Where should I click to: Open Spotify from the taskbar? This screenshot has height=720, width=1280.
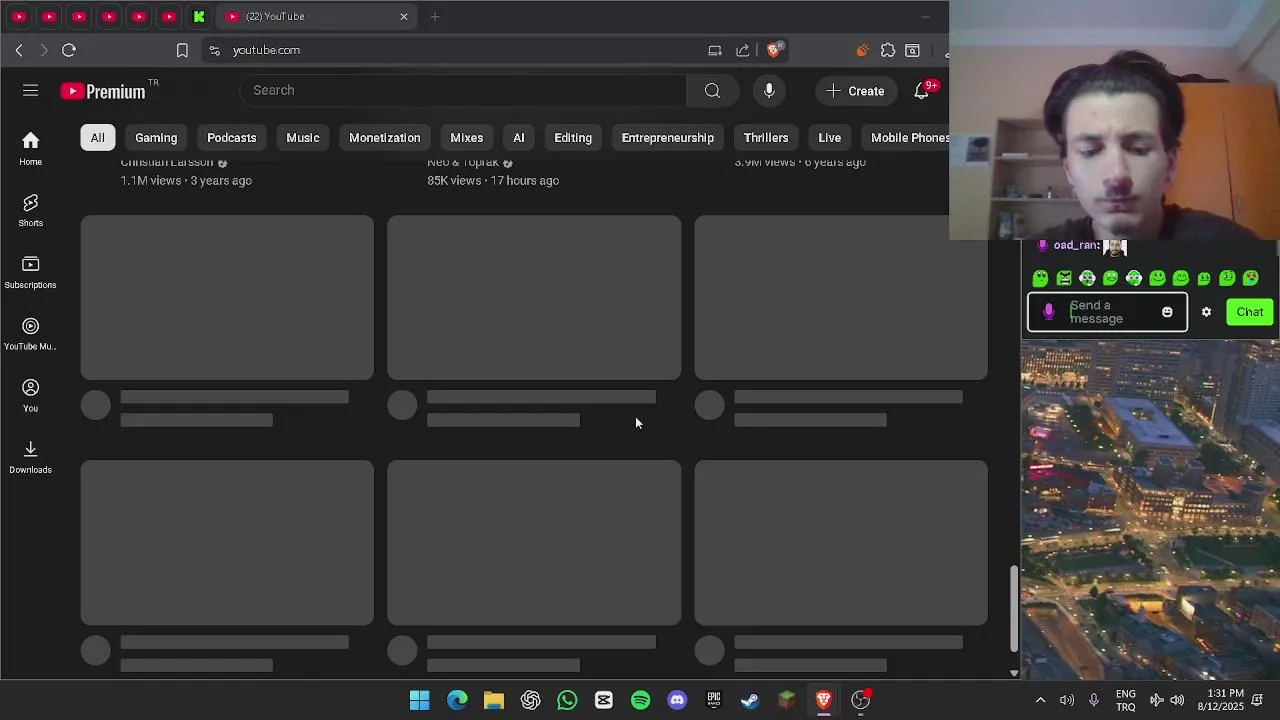(641, 700)
